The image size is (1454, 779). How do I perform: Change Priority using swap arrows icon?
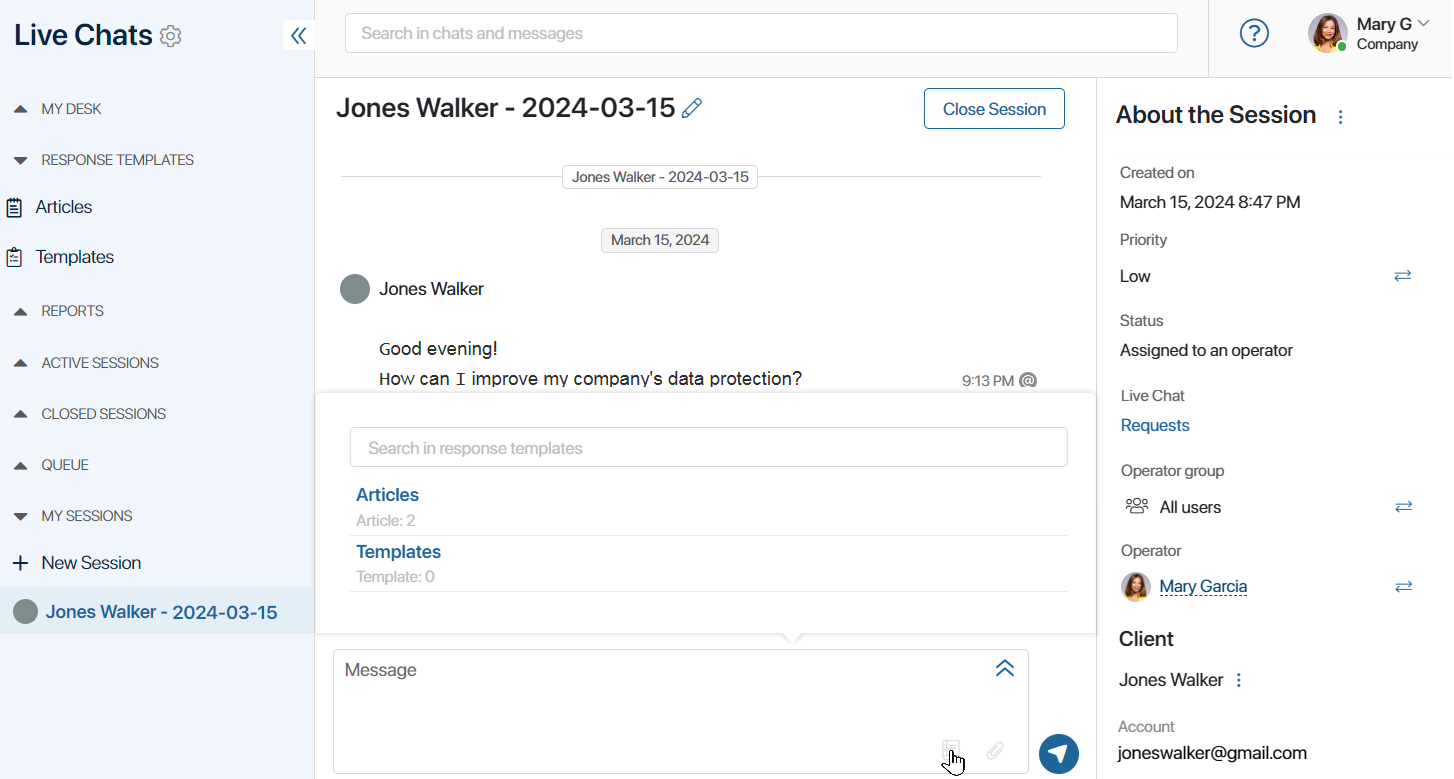coord(1403,276)
